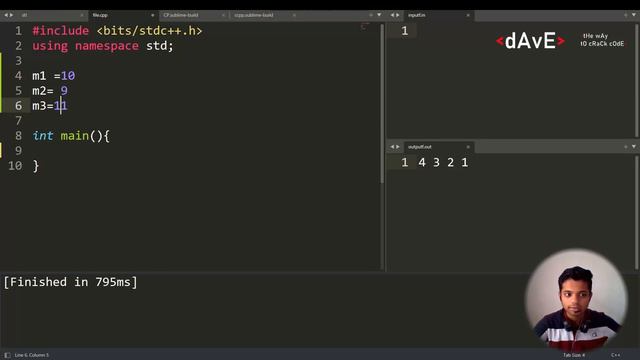Image resolution: width=640 pixels, height=360 pixels.
Task: Close the cpp.sublime-build tab
Action: click(294, 15)
